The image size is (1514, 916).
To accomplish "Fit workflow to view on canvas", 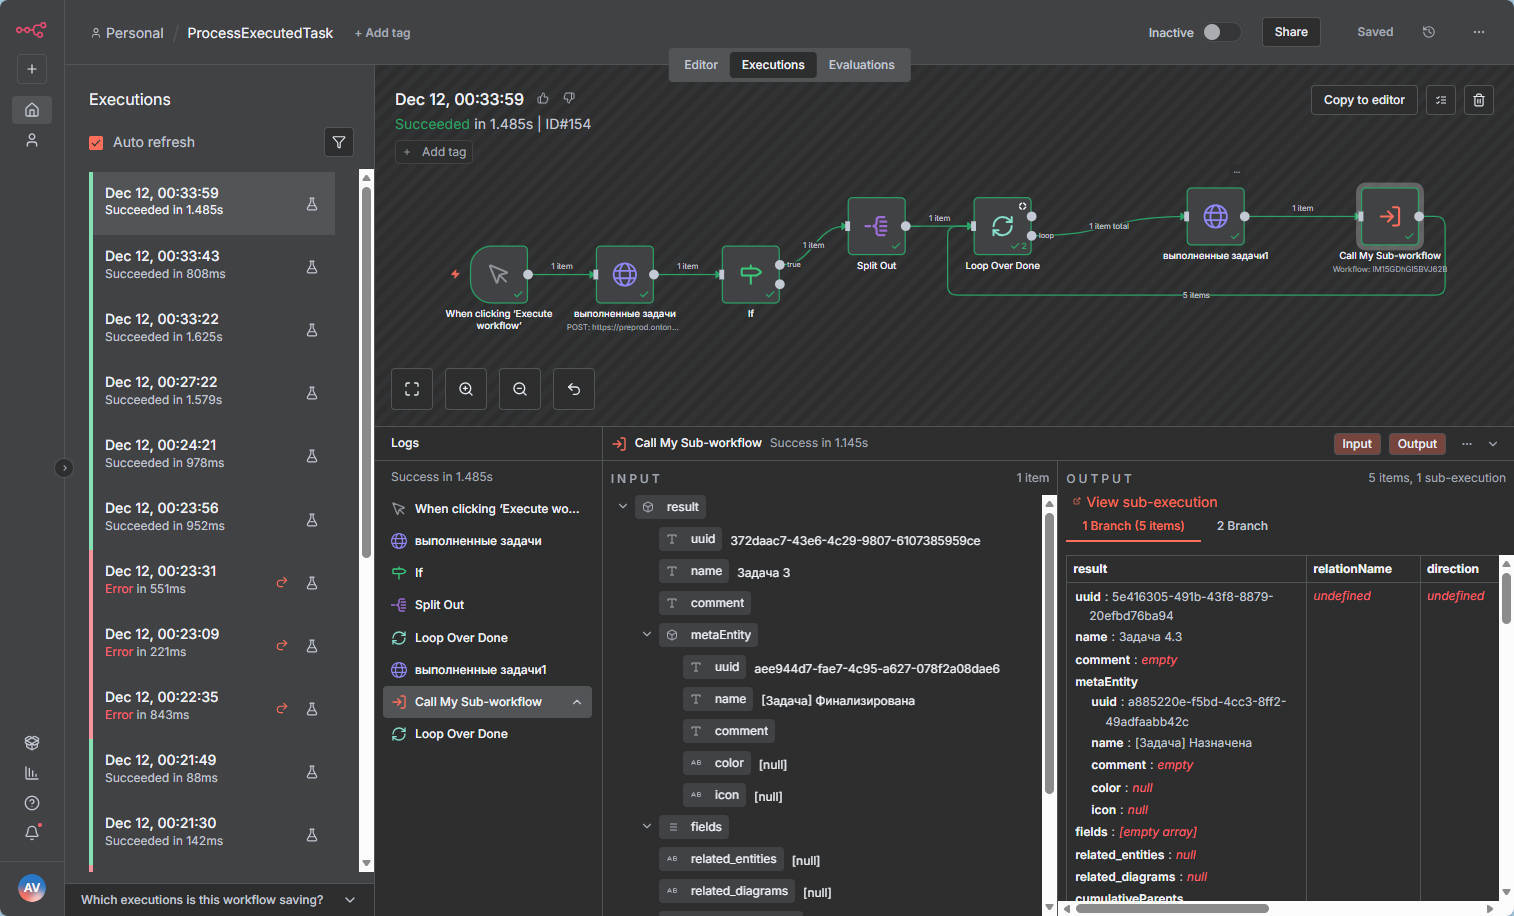I will pos(412,389).
